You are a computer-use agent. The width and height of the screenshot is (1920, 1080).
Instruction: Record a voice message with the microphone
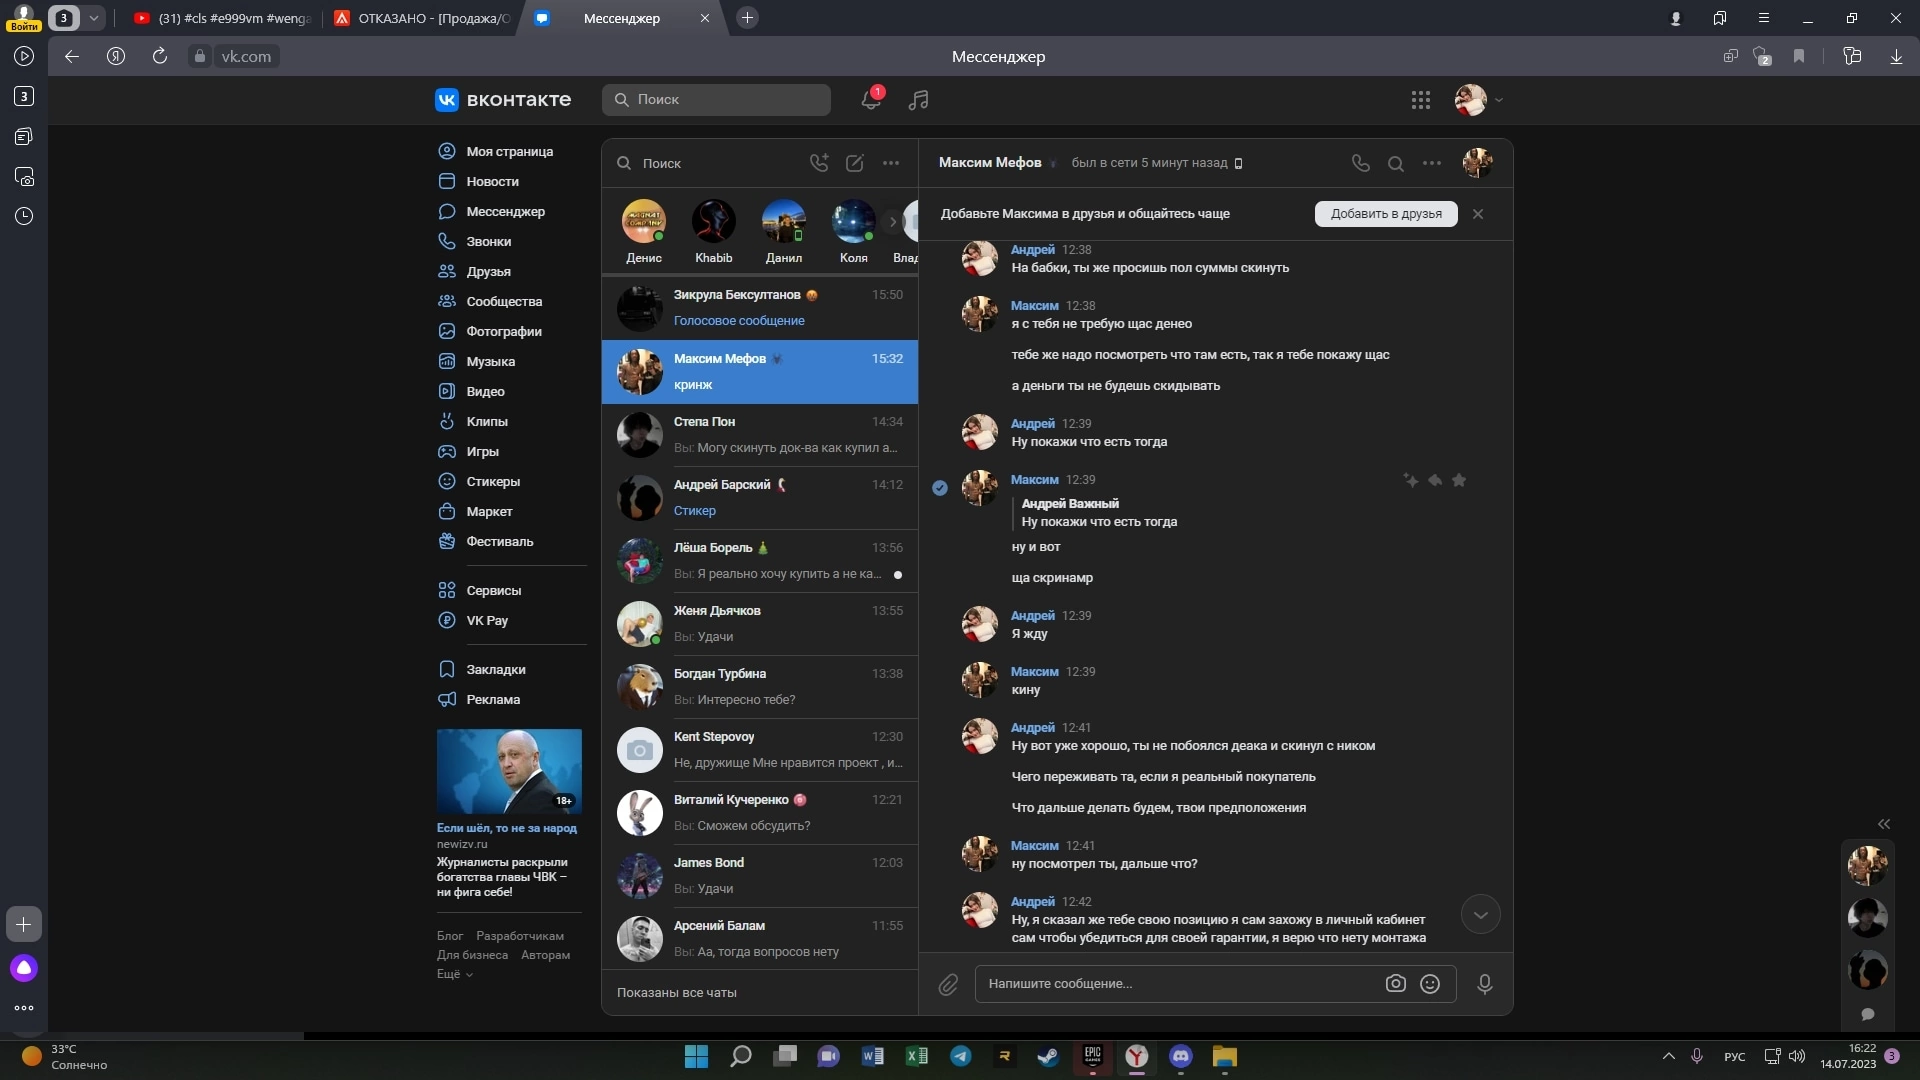coord(1485,984)
